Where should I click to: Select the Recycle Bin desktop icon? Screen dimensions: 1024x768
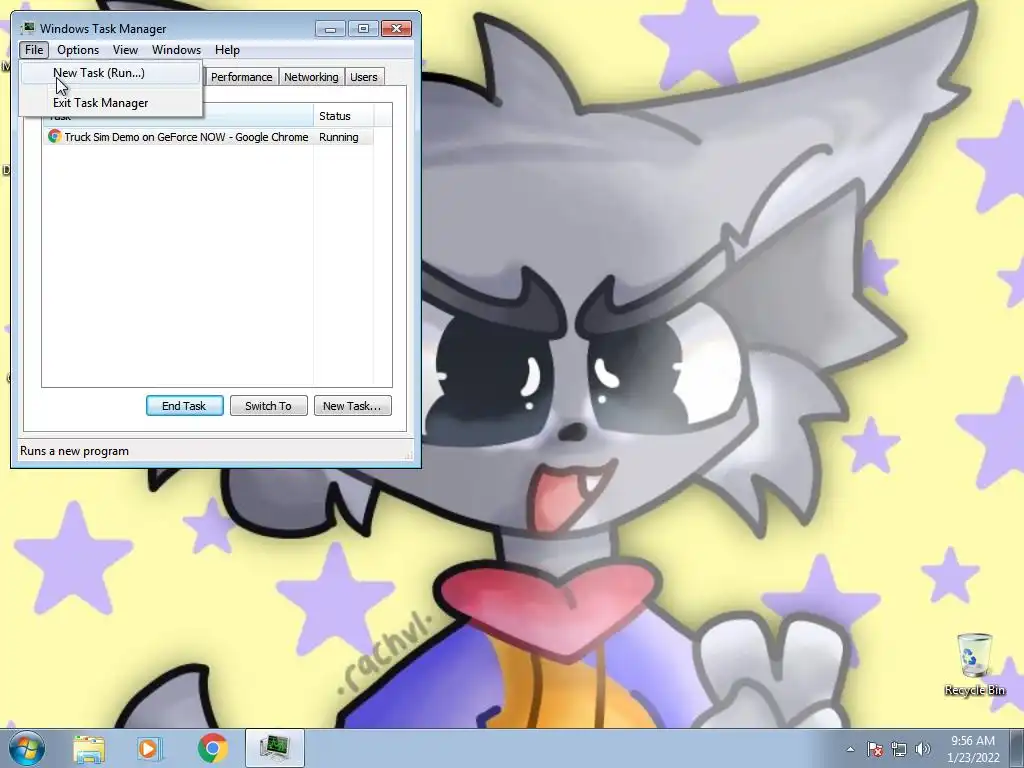[x=974, y=665]
